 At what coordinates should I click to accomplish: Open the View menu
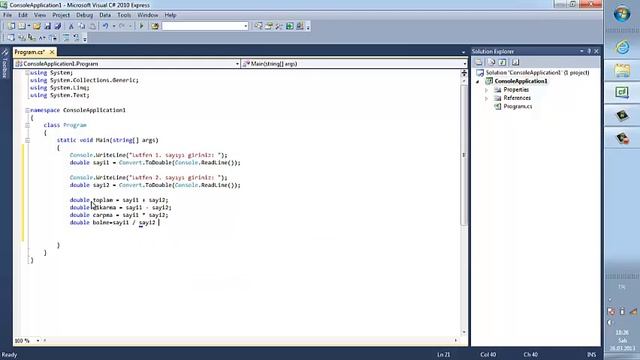tap(40, 15)
